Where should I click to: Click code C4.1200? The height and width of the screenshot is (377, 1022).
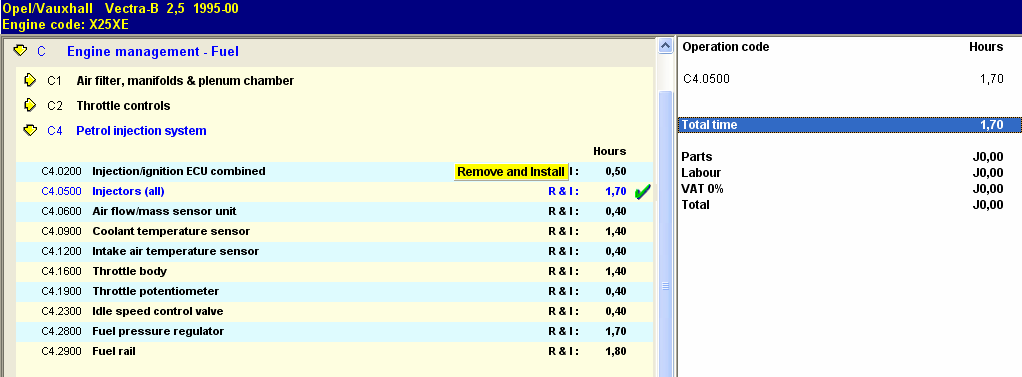pos(61,252)
